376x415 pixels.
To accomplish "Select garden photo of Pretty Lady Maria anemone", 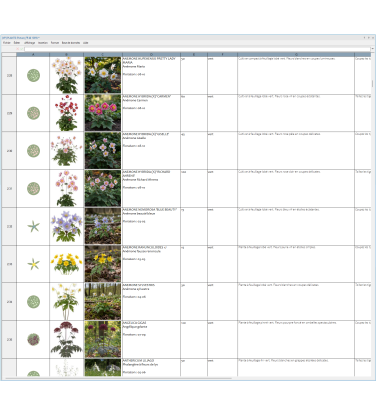I will coord(103,75).
